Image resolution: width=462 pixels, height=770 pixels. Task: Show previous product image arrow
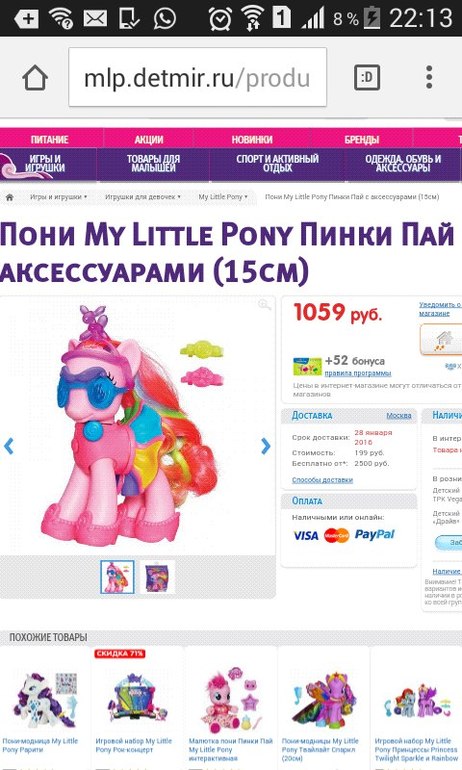point(8,446)
